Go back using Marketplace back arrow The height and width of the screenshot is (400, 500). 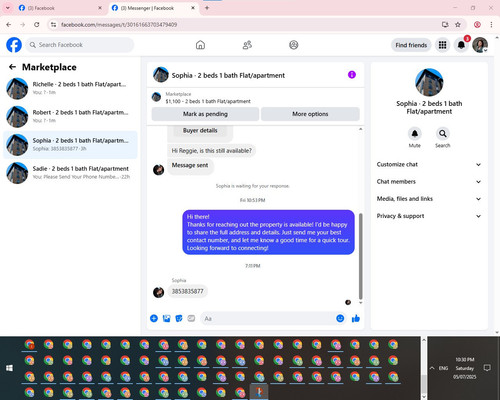12,67
